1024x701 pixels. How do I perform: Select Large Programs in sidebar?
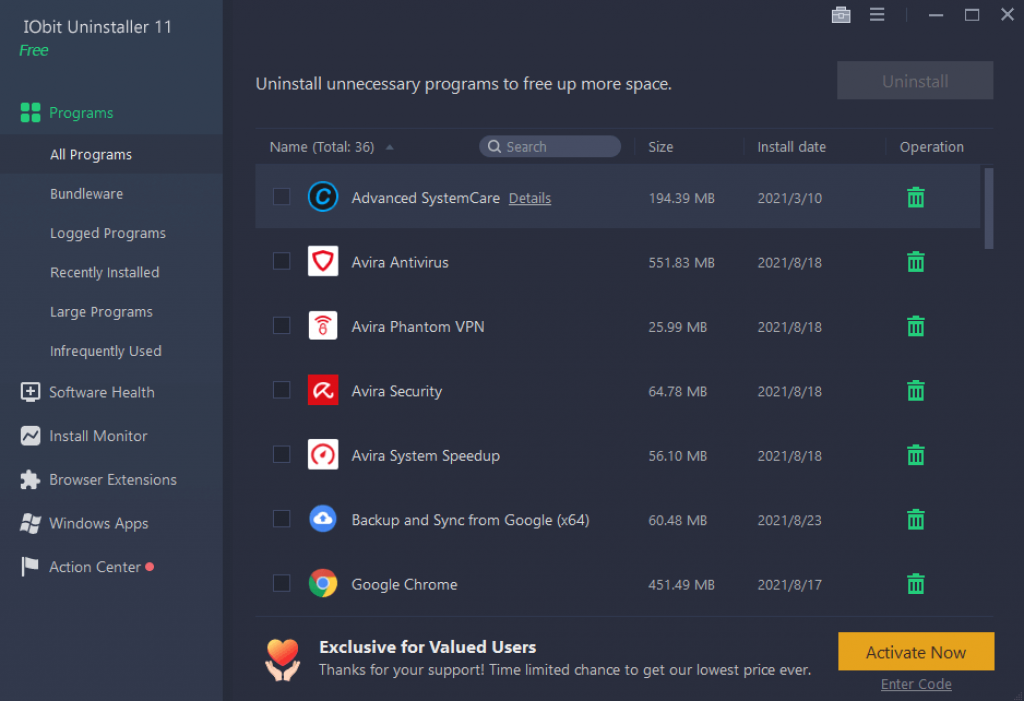coord(101,312)
